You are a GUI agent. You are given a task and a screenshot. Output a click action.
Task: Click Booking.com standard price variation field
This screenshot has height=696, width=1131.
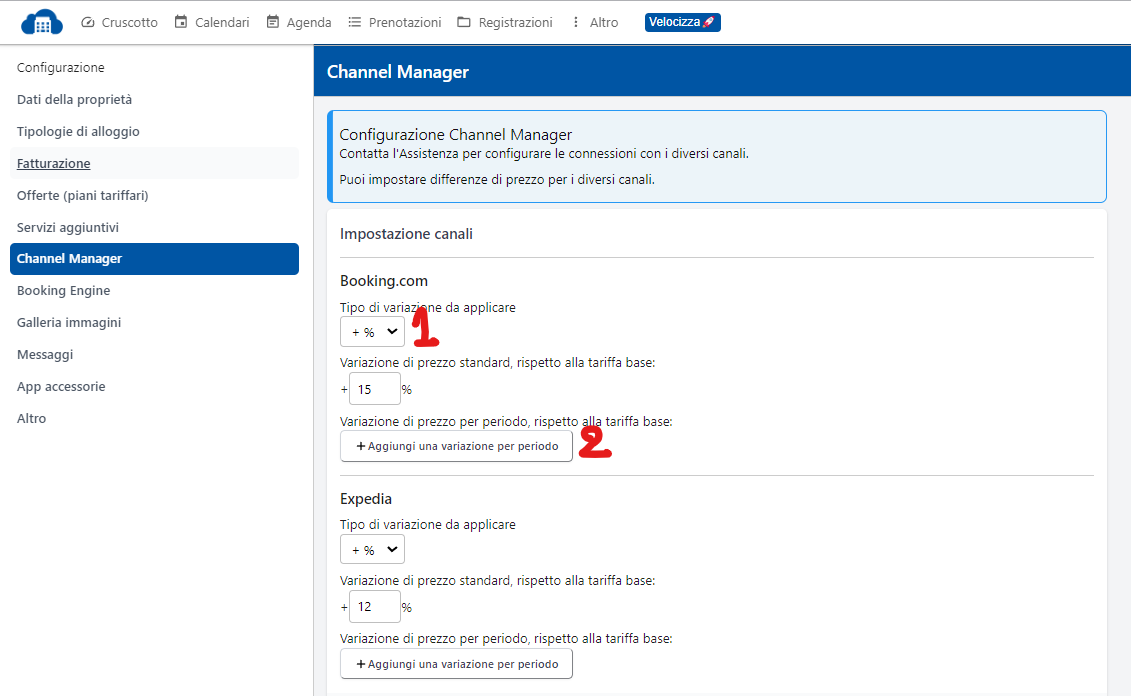[x=374, y=389]
